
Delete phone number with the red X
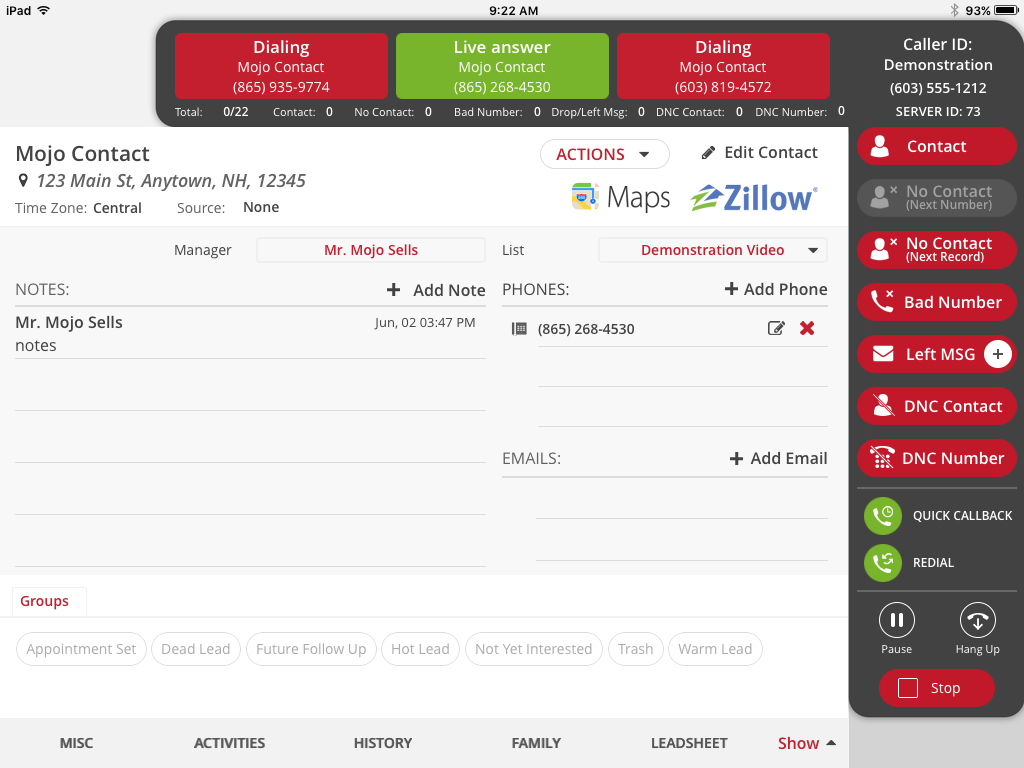click(x=807, y=328)
